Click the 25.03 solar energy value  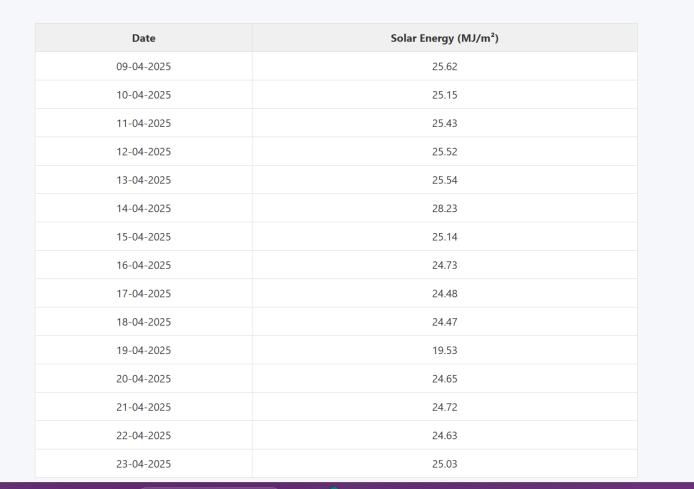[444, 463]
